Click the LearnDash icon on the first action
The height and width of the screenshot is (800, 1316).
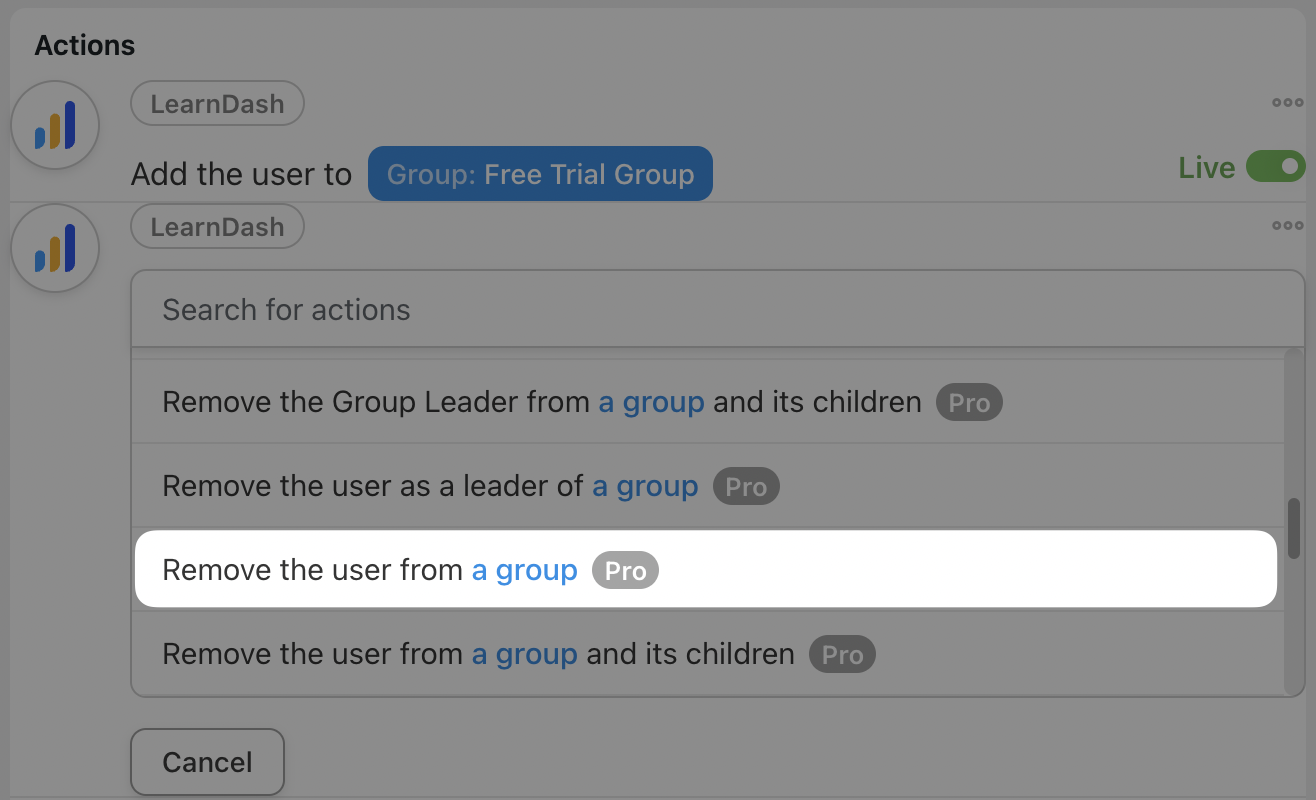point(55,125)
